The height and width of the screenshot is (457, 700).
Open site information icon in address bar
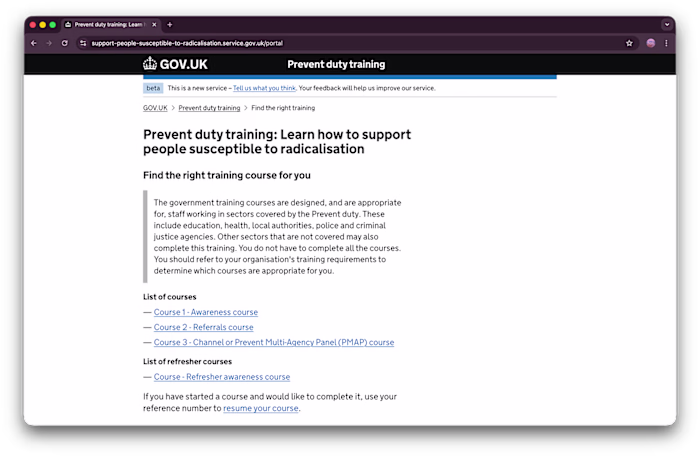click(83, 43)
